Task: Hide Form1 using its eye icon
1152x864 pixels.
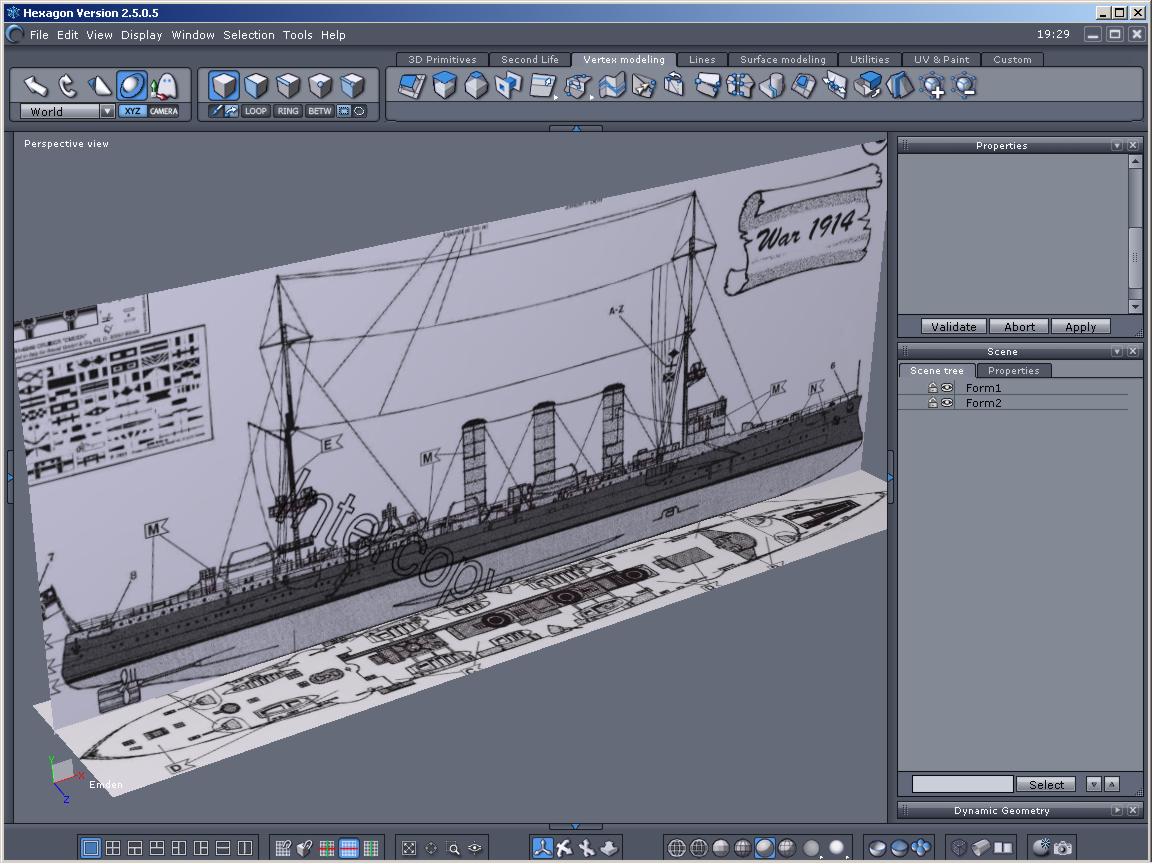Action: click(x=947, y=388)
